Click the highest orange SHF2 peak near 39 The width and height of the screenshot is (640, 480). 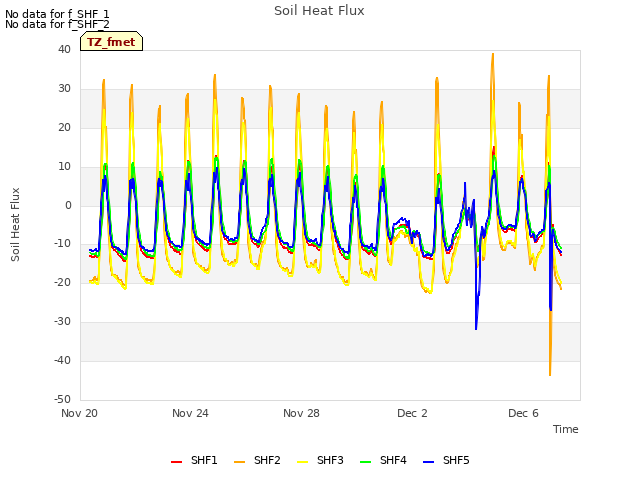[x=493, y=55]
